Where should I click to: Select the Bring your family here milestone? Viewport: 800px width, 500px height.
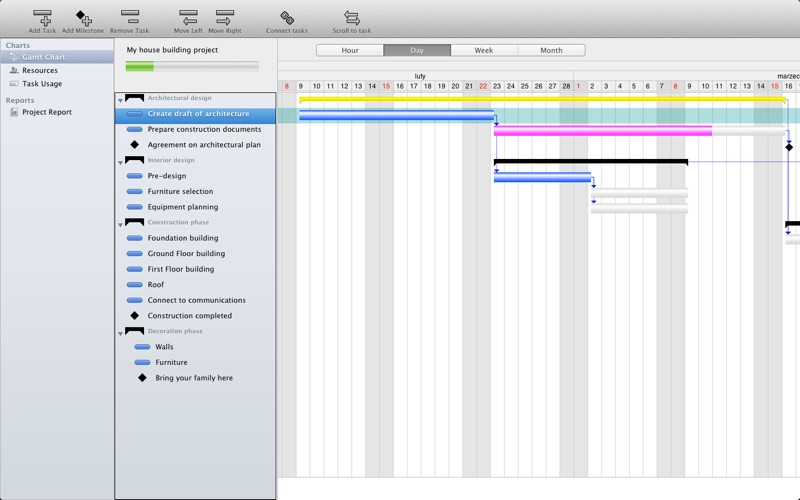[193, 378]
